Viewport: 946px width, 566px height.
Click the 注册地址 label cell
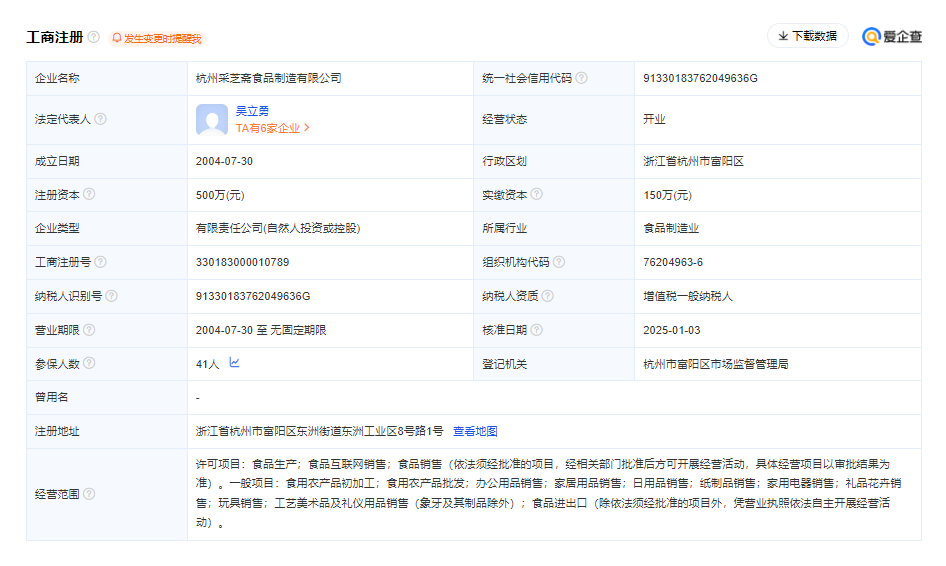point(107,431)
